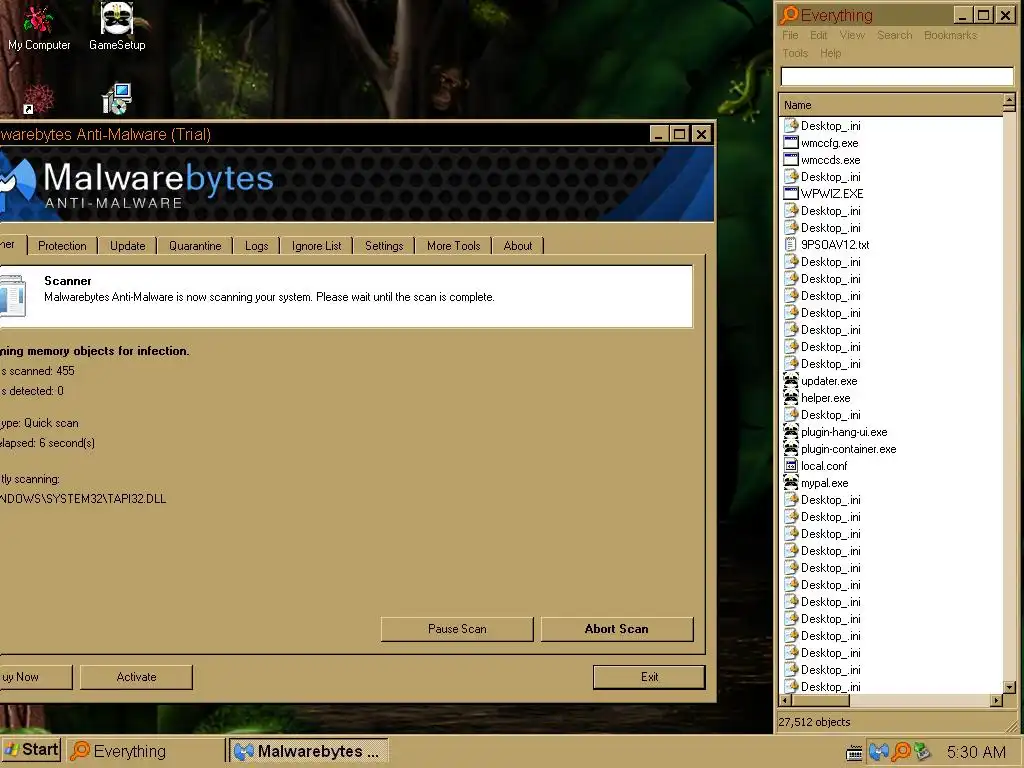Select the mypal.exe file name
The width and height of the screenshot is (1024, 768).
[x=824, y=483]
